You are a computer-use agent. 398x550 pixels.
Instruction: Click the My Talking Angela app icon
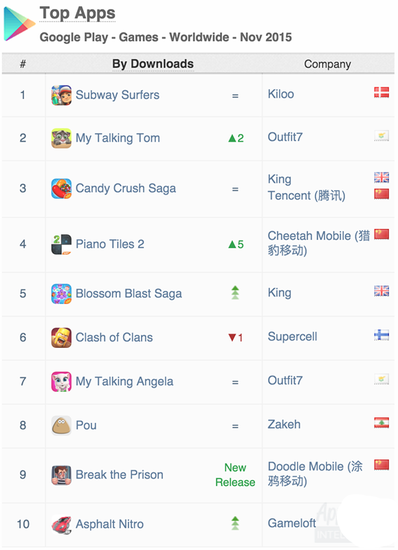[61, 382]
